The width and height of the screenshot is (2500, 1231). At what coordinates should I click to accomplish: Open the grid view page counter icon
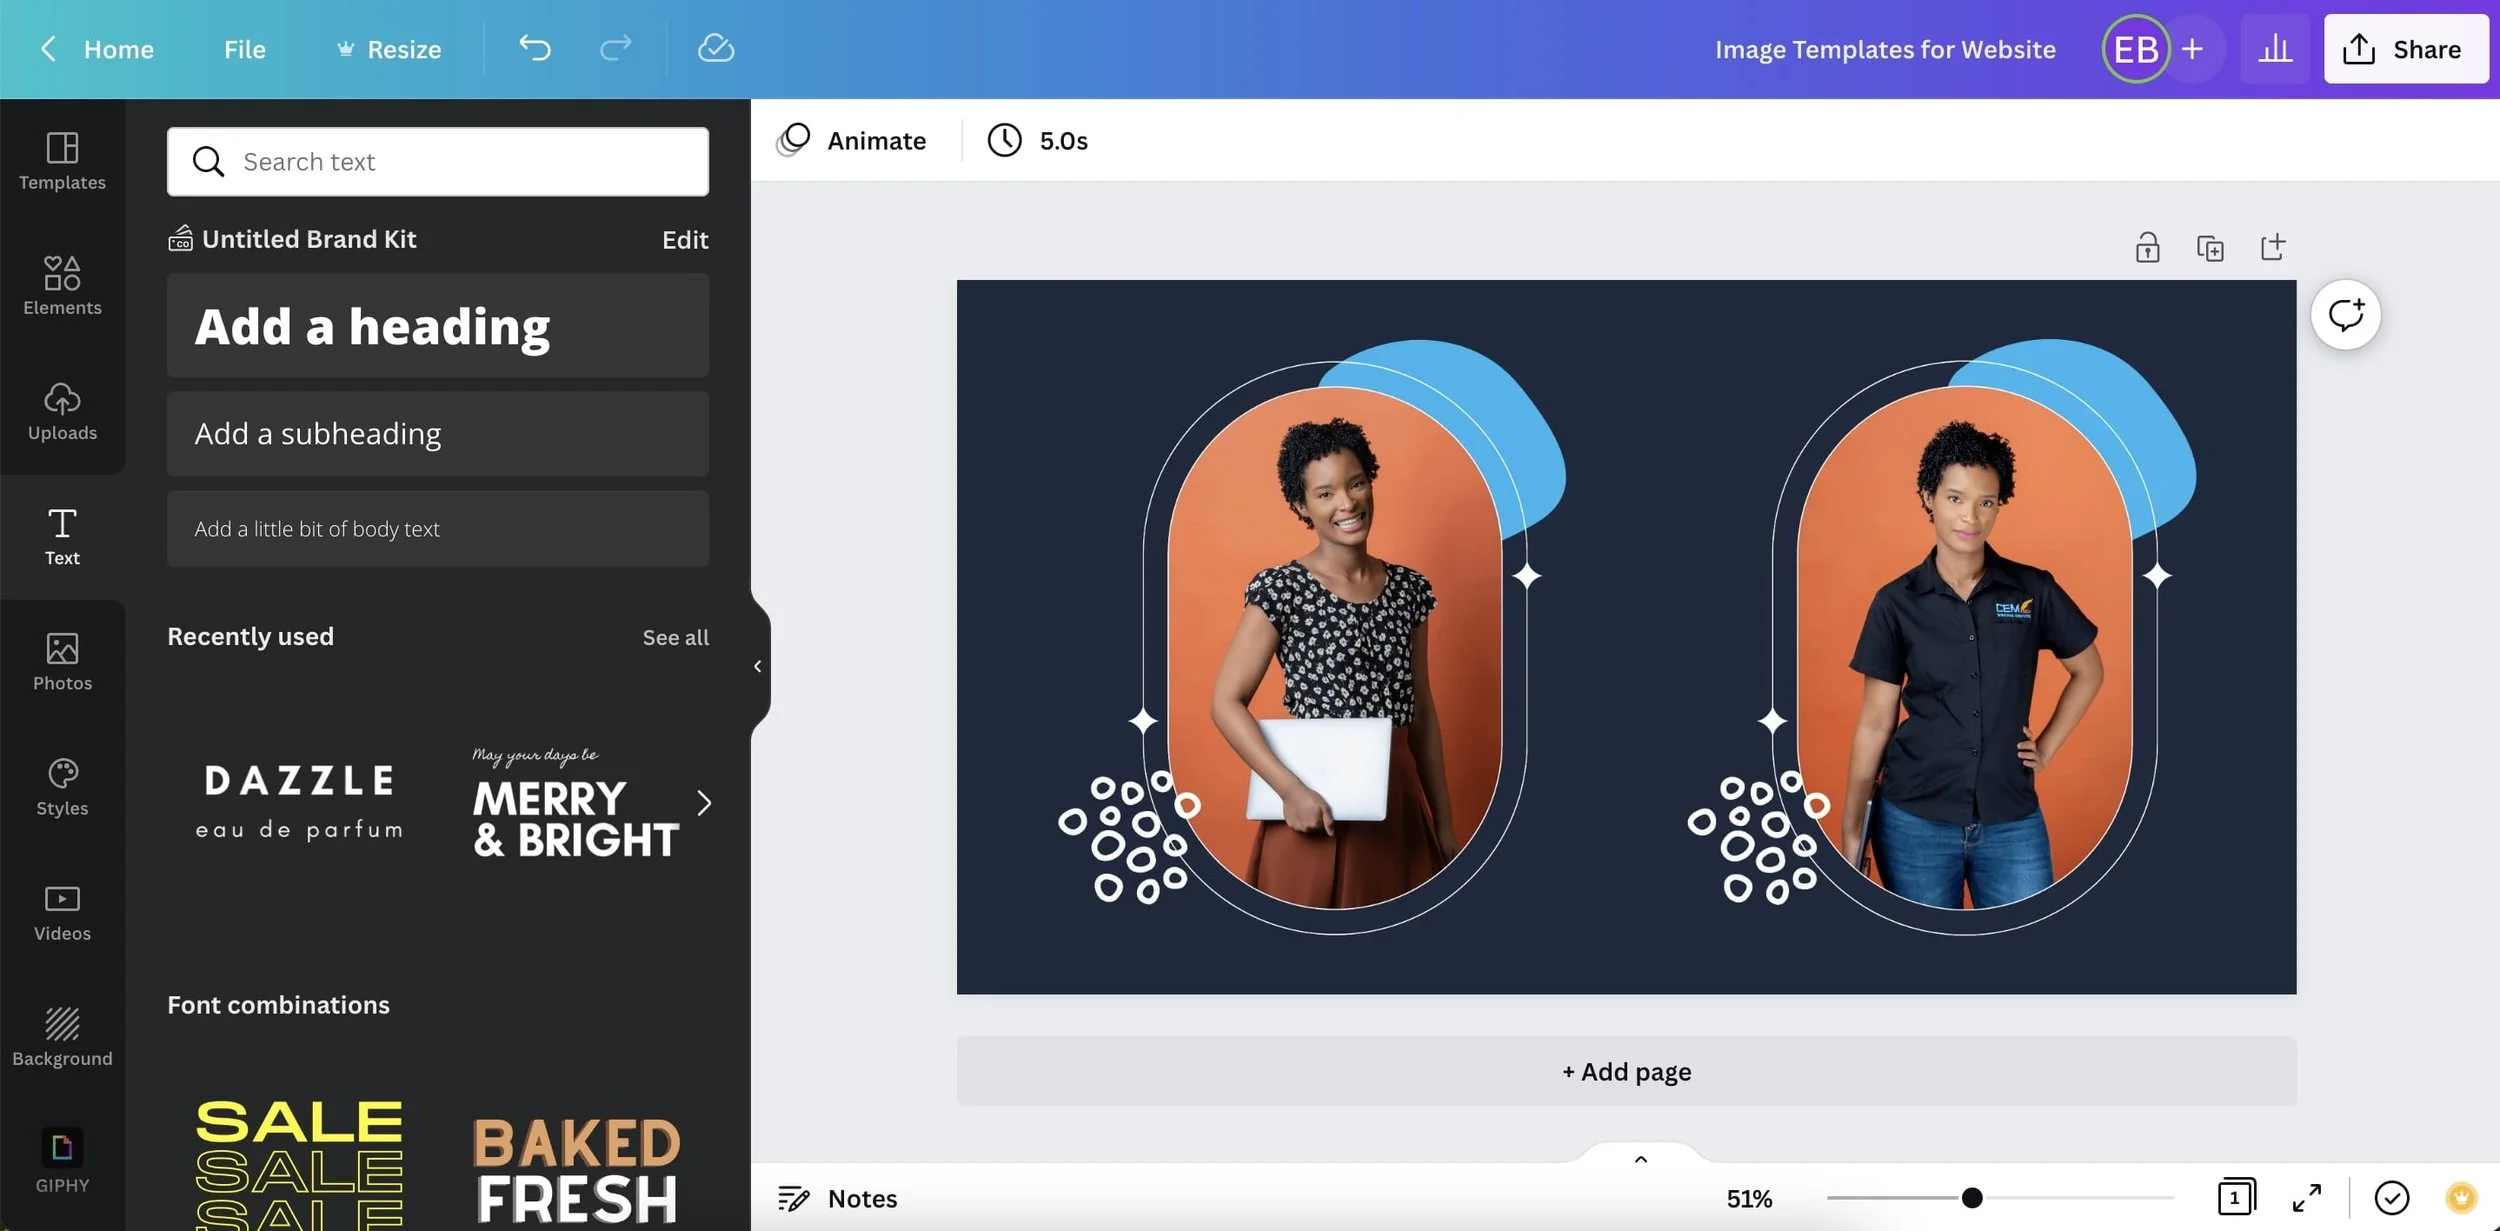pos(2236,1197)
